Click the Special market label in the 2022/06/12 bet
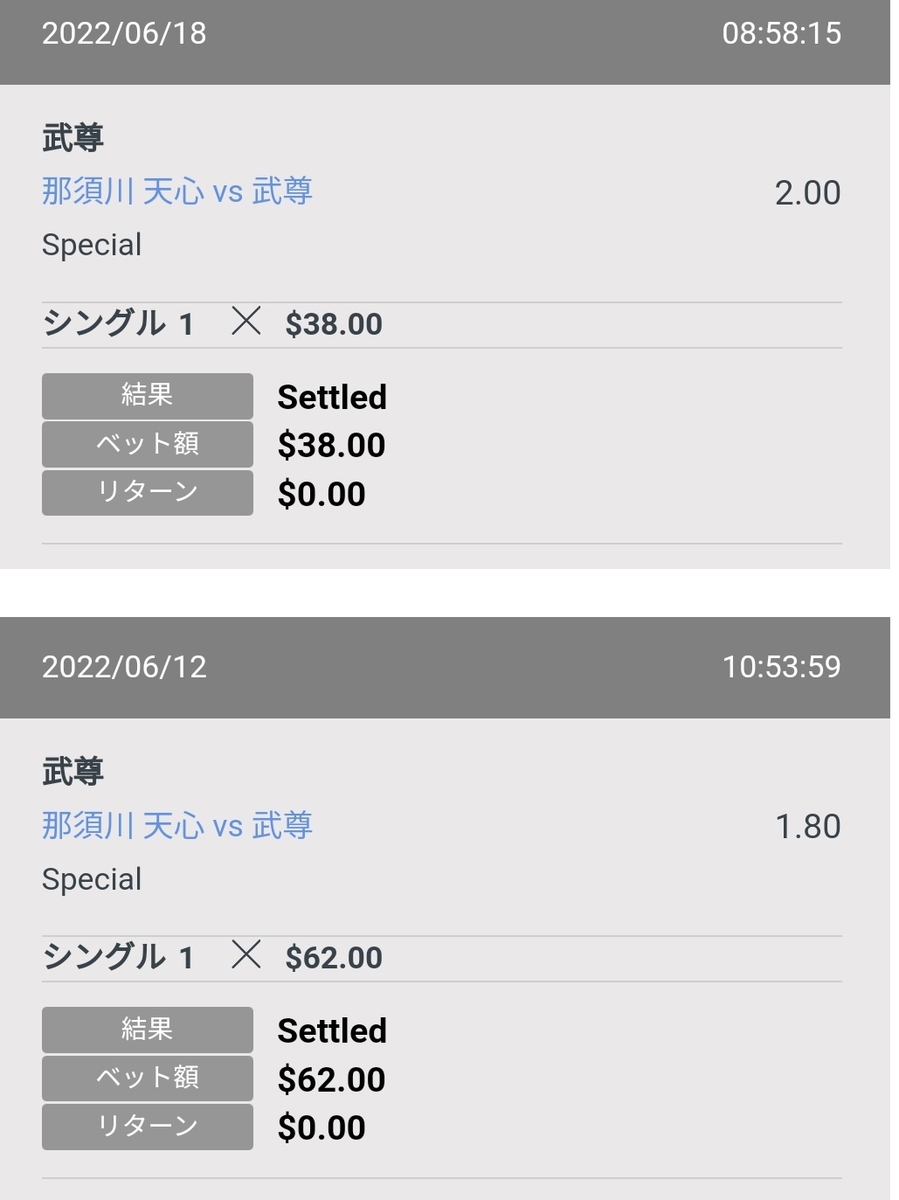The height and width of the screenshot is (1200, 899). pos(92,880)
